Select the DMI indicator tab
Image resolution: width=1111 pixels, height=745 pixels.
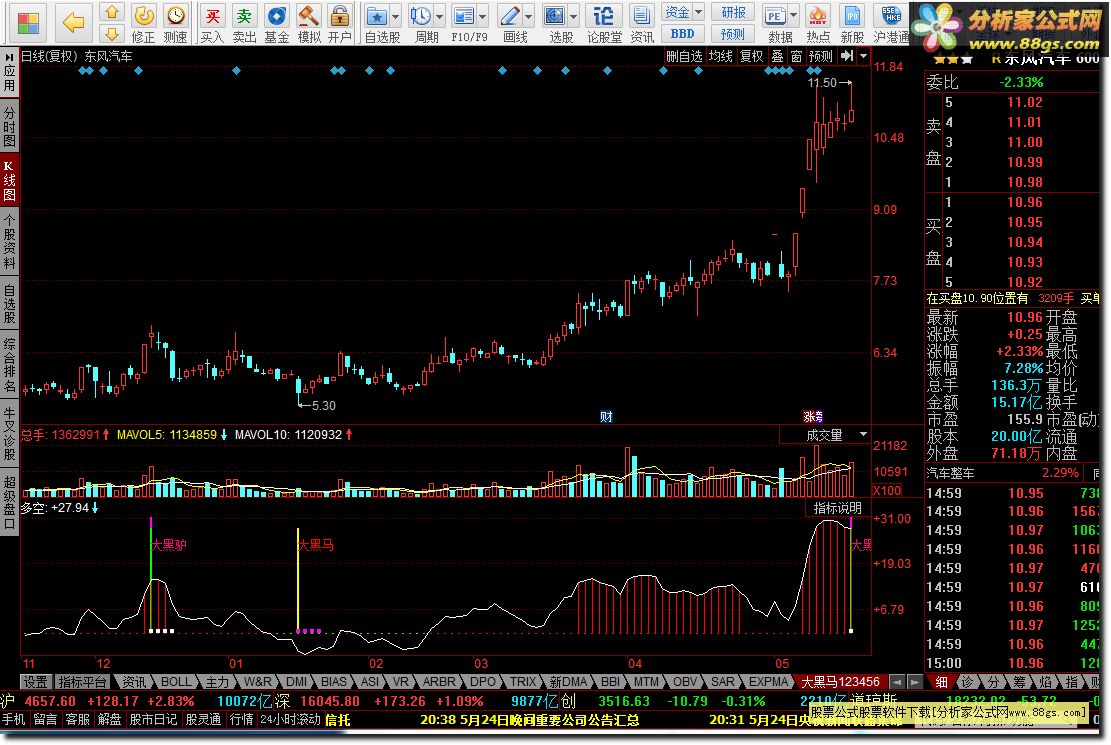(x=297, y=682)
